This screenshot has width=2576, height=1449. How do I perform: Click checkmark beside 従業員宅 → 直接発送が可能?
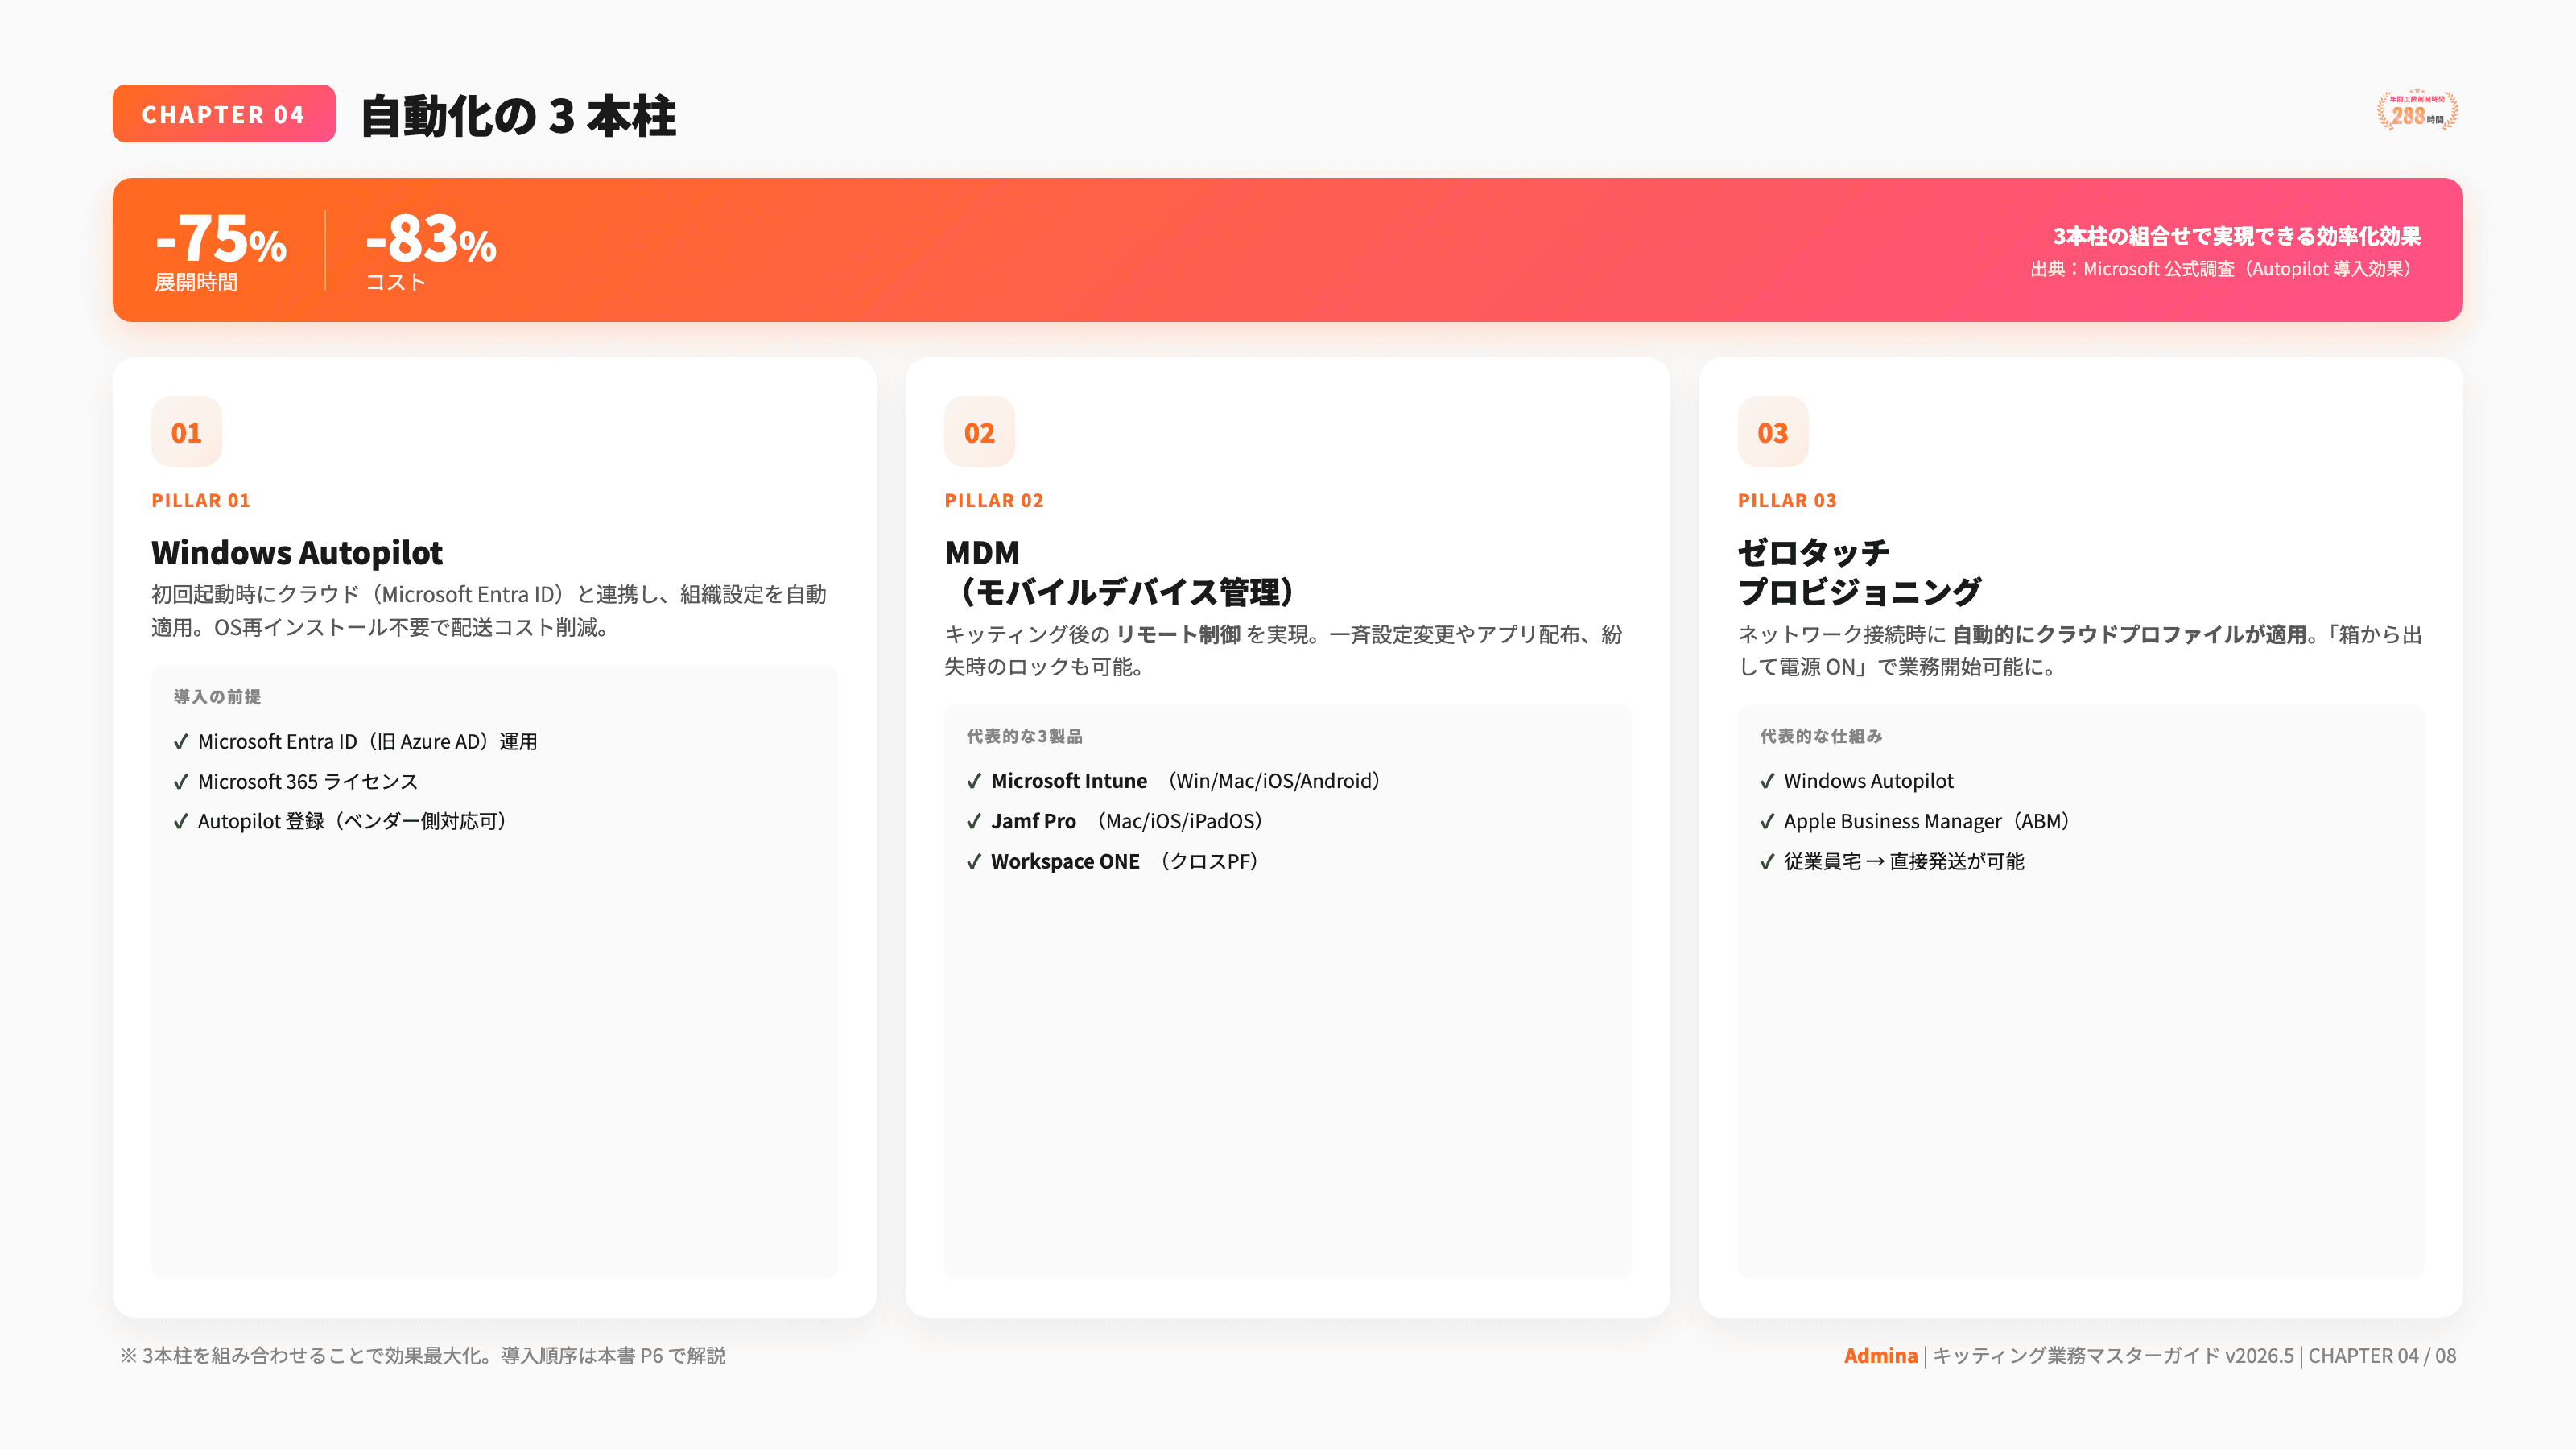1767,862
